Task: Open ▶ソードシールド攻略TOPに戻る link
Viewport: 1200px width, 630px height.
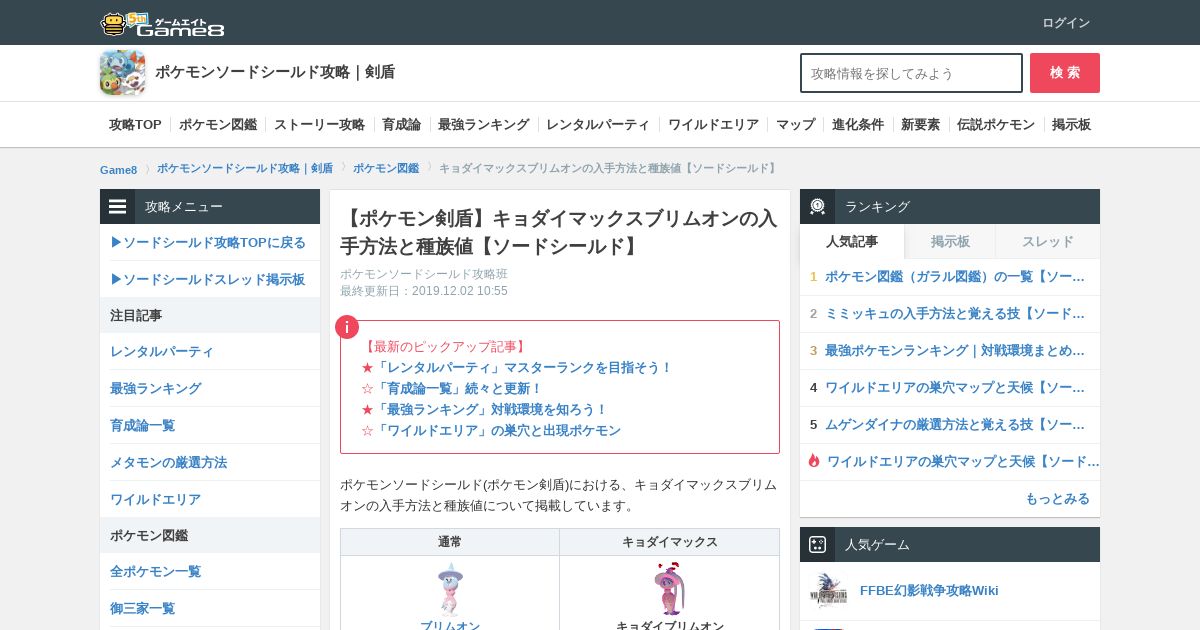Action: tap(208, 243)
